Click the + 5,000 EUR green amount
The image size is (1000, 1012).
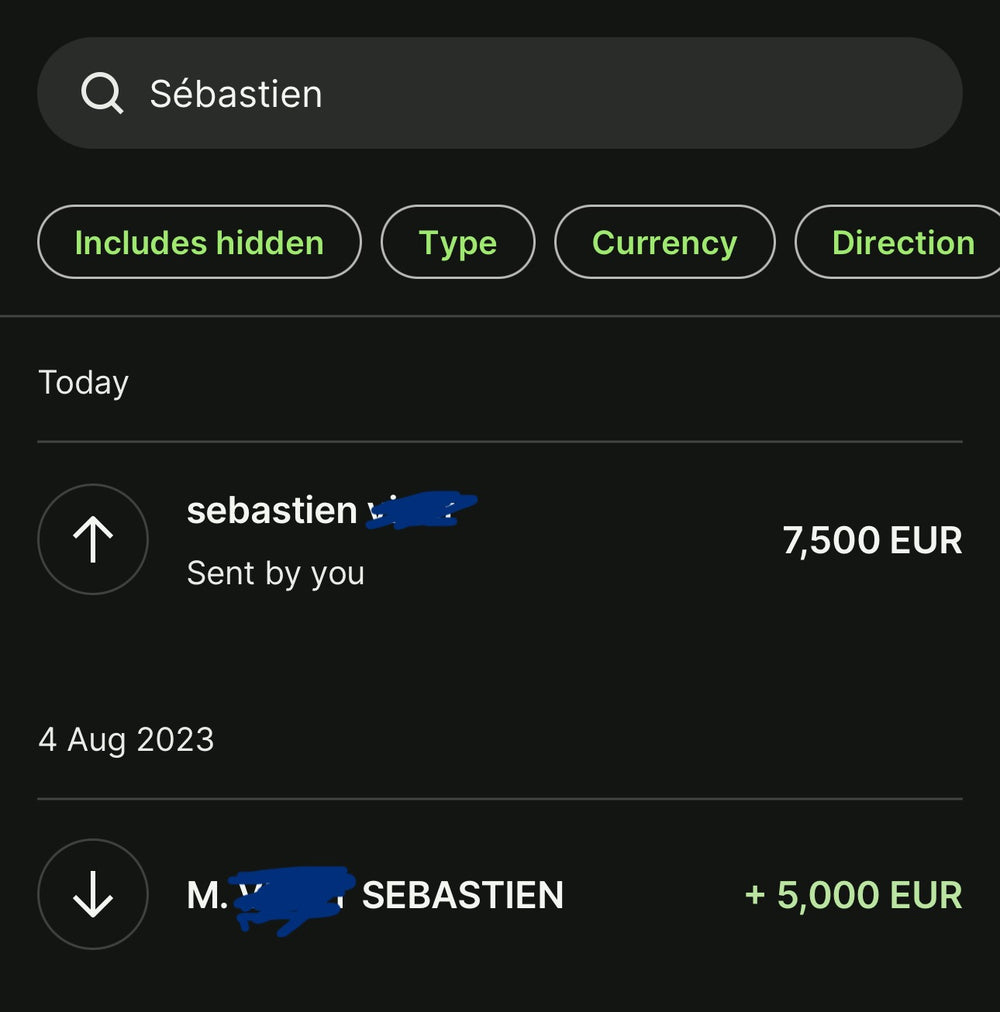[x=853, y=895]
